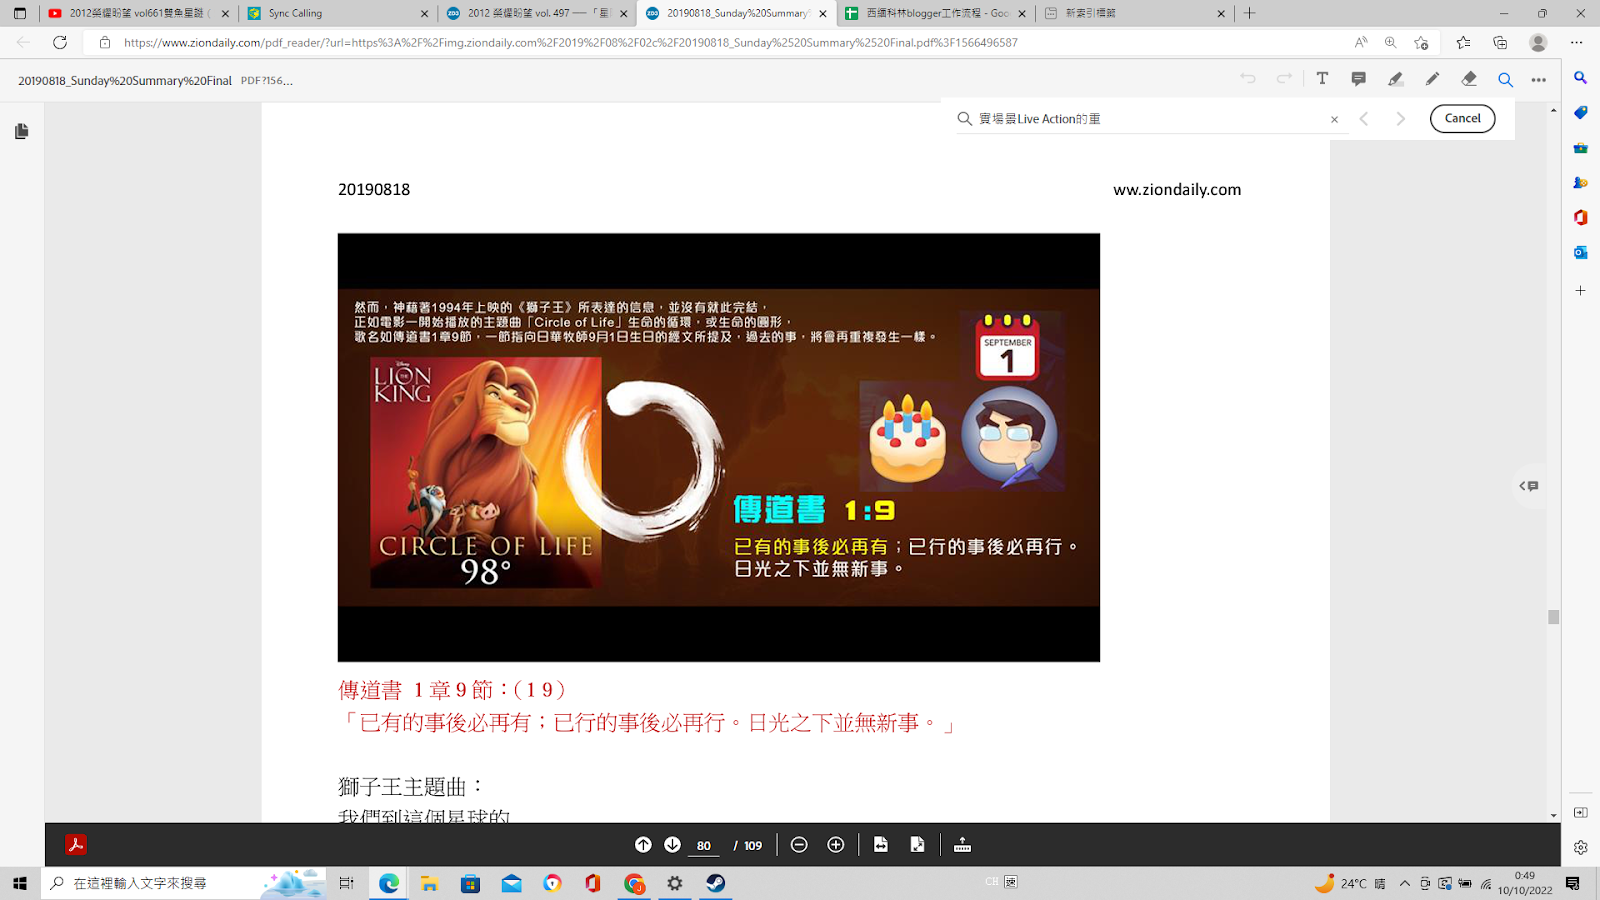
Task: Add this page to favorites
Action: (1421, 43)
